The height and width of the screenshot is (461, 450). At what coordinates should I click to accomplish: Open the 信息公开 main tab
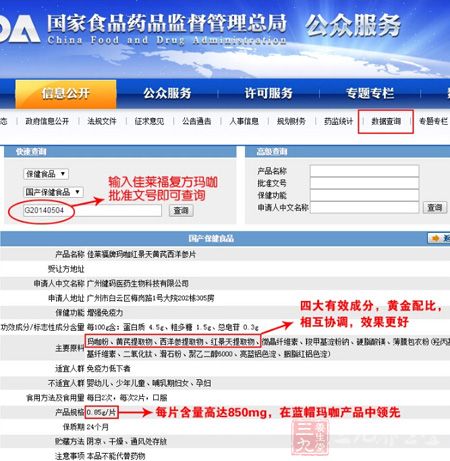point(66,94)
